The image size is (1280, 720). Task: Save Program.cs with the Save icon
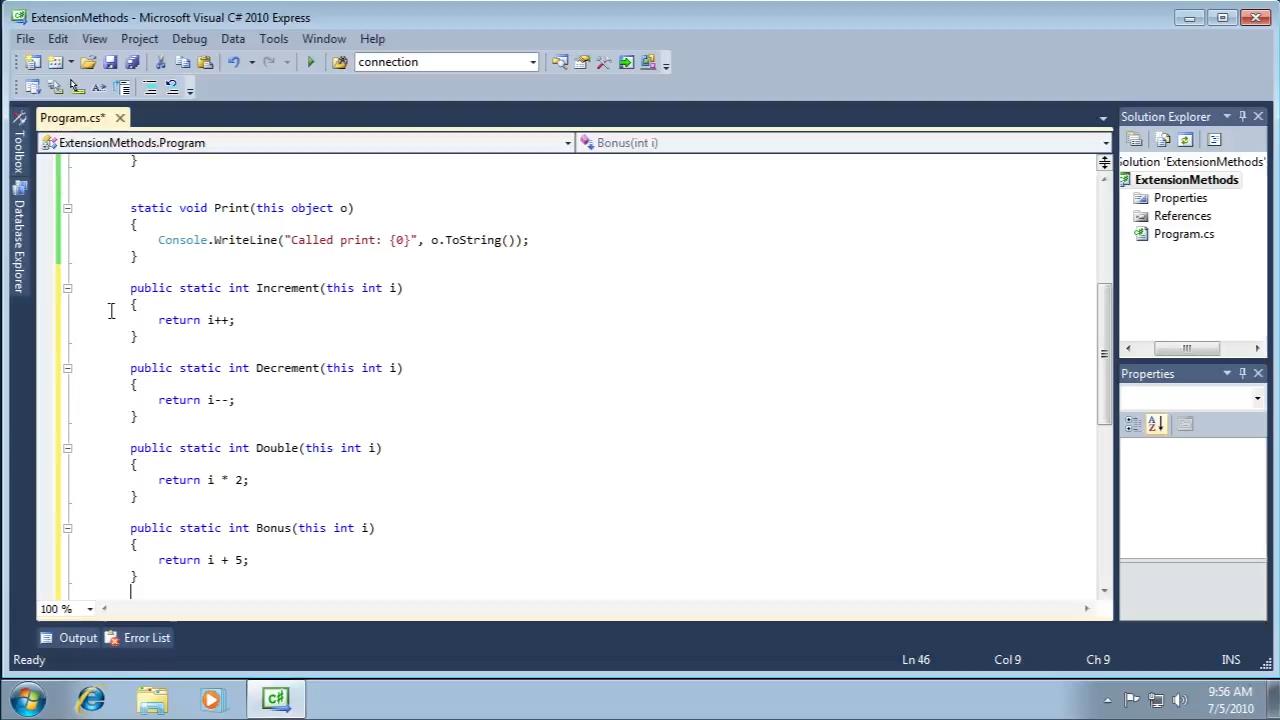(x=111, y=62)
